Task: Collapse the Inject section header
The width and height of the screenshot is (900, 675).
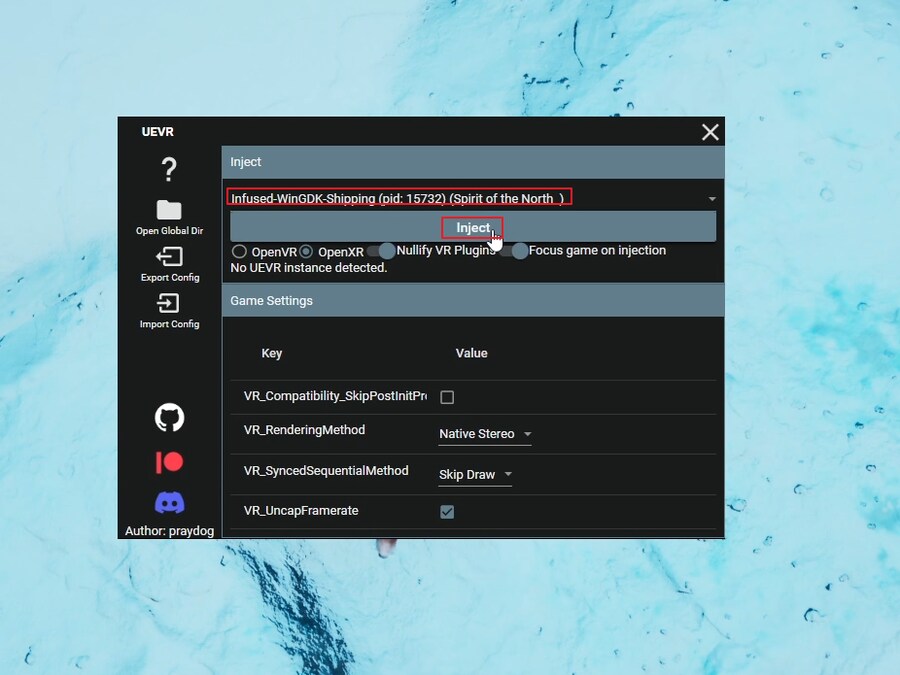Action: [x=472, y=162]
